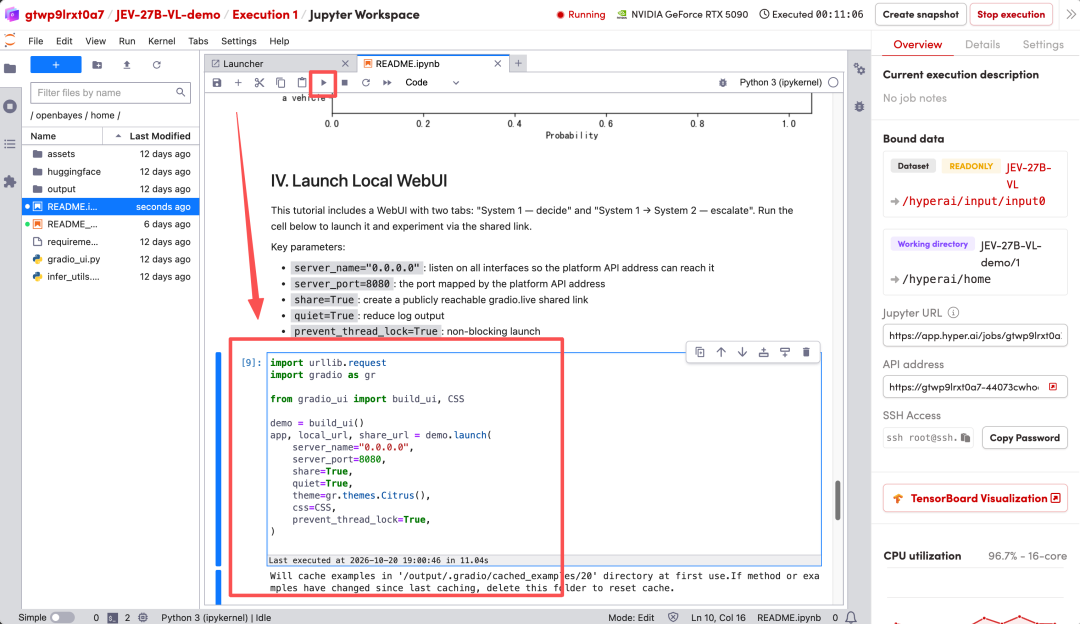Click the Create snapshot button
This screenshot has height=624, width=1080.
tap(920, 14)
